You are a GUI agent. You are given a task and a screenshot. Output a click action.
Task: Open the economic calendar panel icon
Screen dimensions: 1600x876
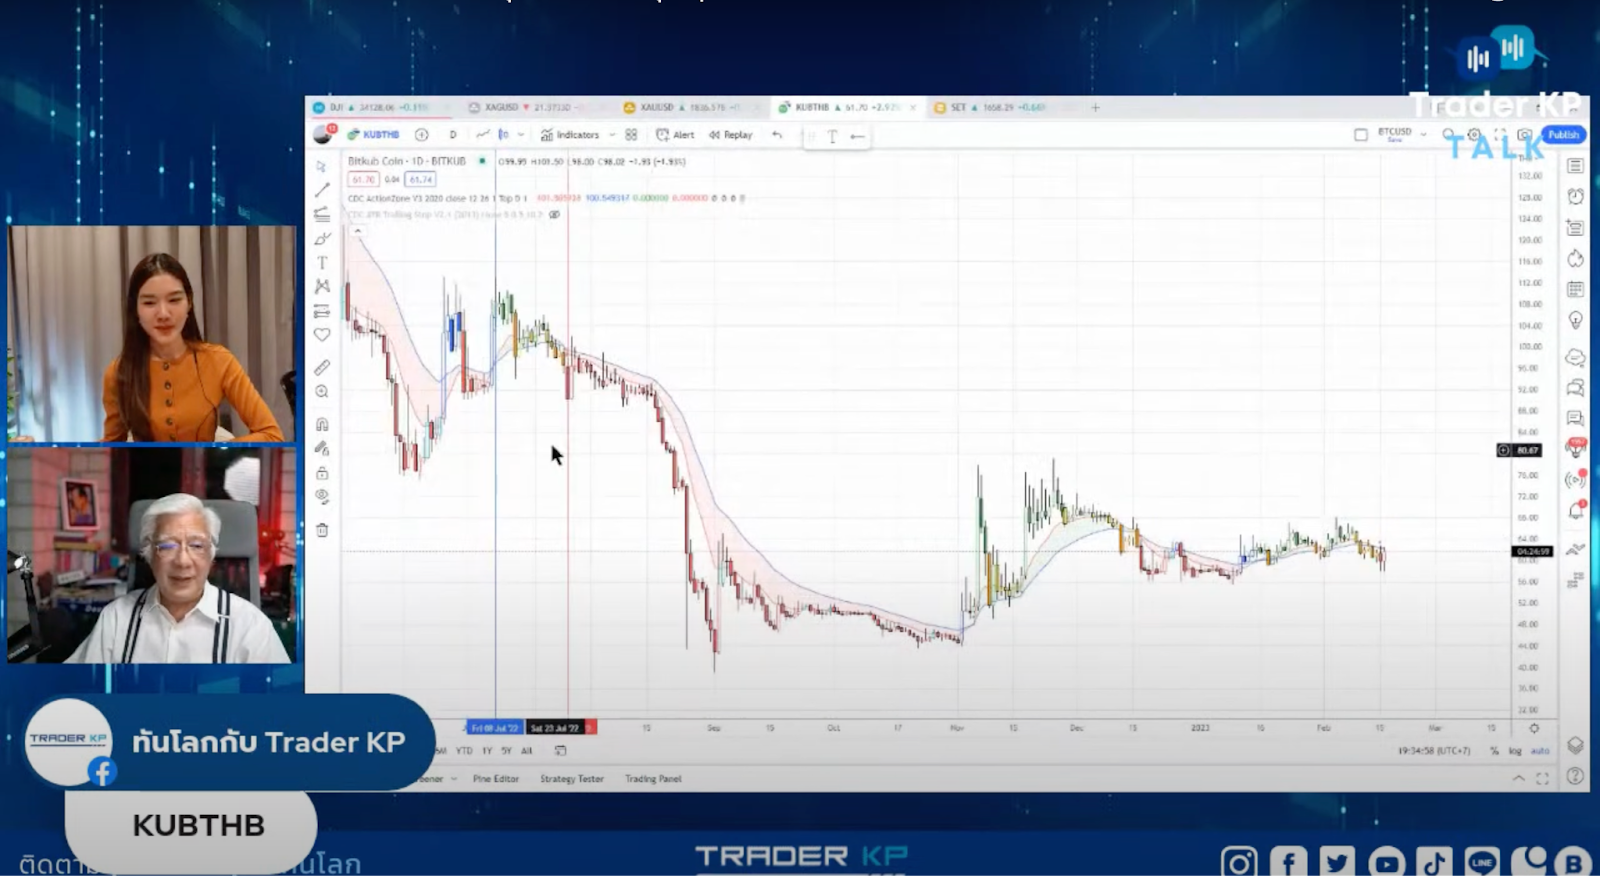click(1575, 289)
